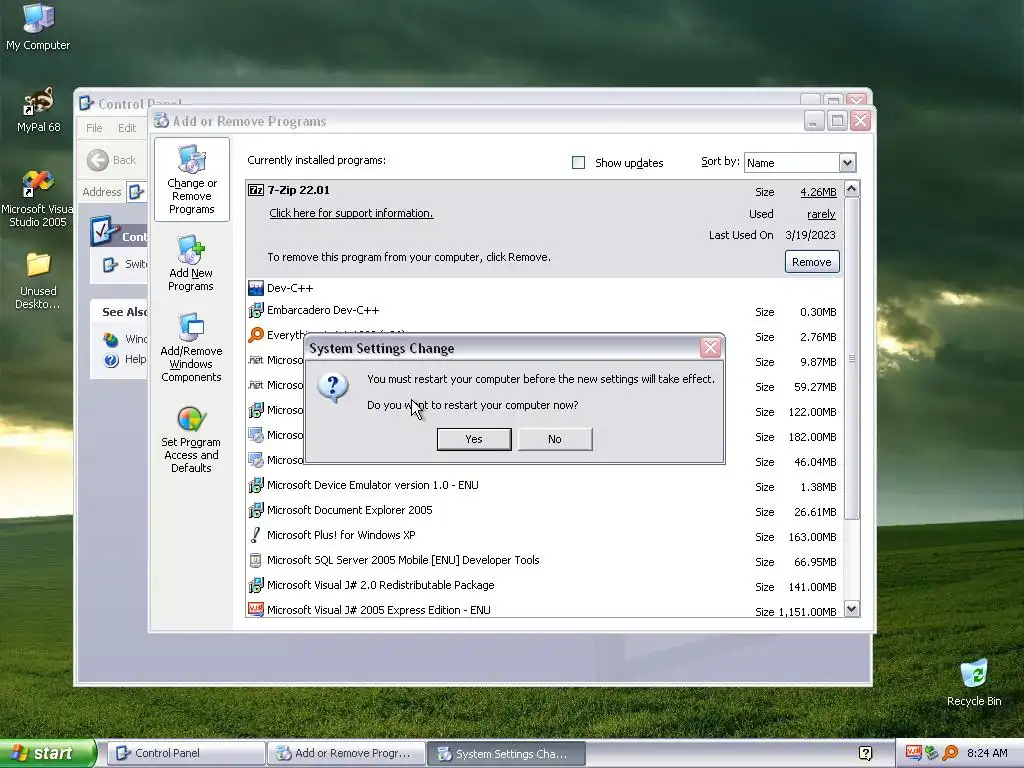Image resolution: width=1024 pixels, height=768 pixels.
Task: Switch to Control Panel taskbar button
Action: pos(186,753)
